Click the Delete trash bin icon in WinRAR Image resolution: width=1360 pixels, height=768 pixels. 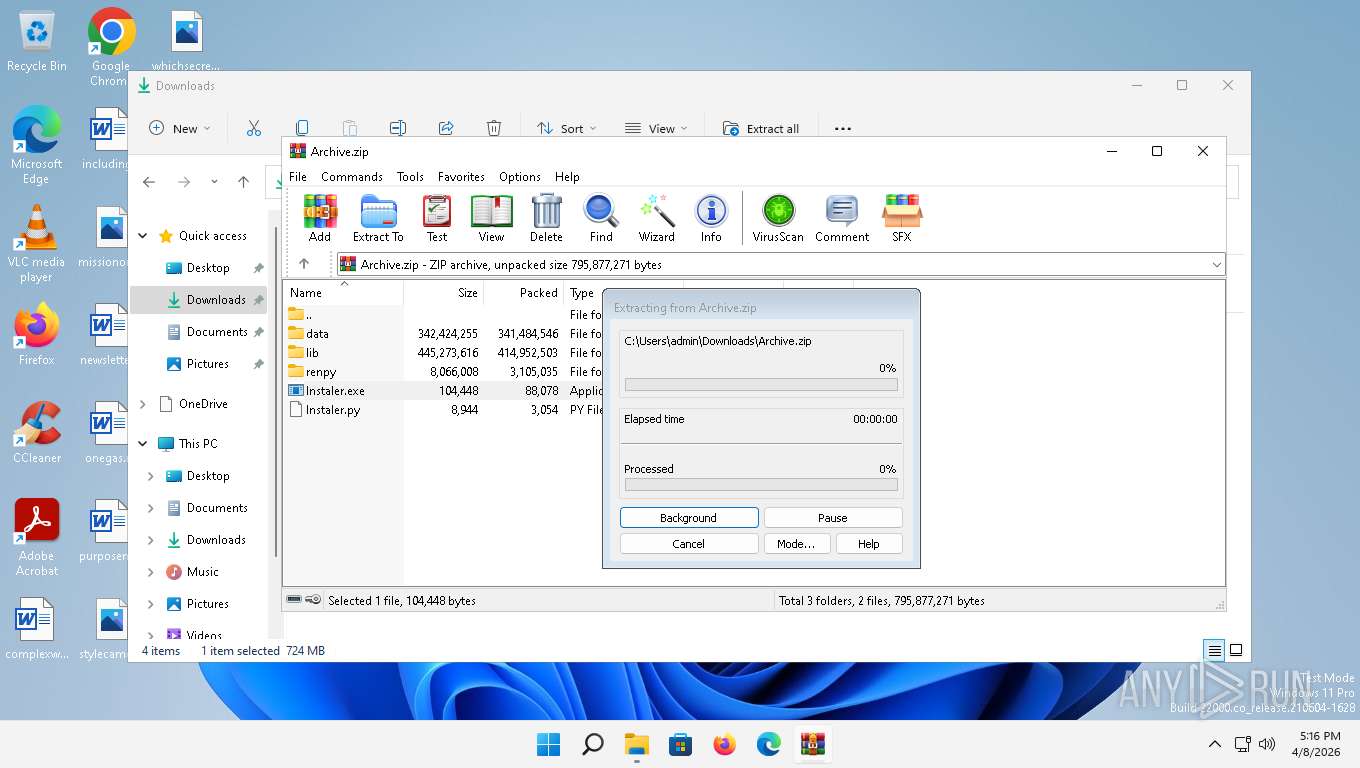(x=546, y=218)
